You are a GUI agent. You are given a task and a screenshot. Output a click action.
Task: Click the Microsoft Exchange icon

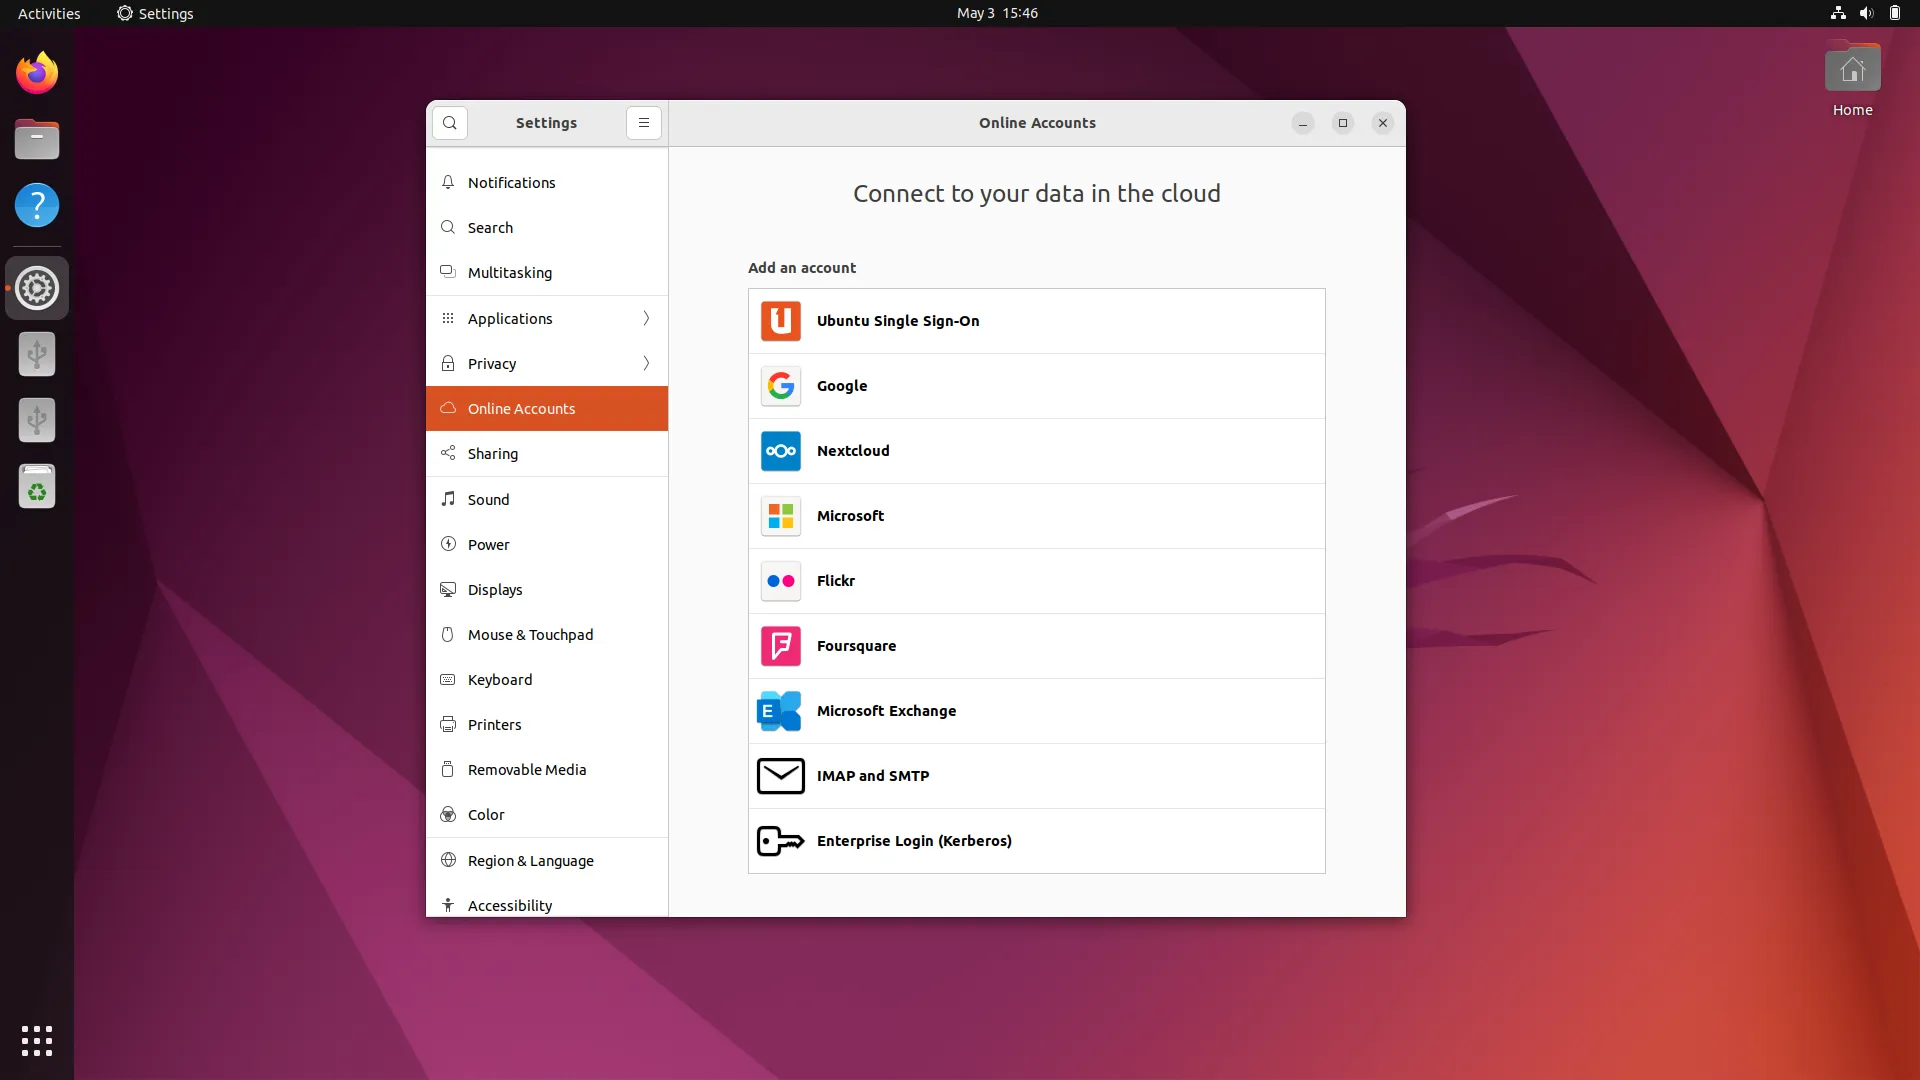coord(780,711)
